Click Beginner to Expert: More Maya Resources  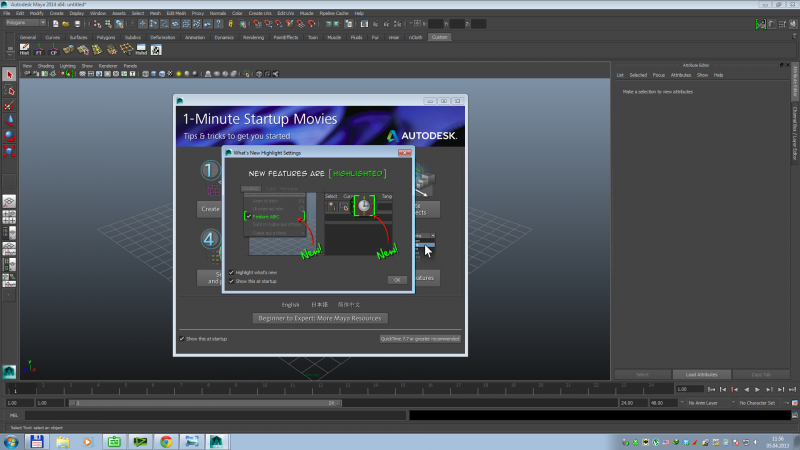pyautogui.click(x=320, y=318)
